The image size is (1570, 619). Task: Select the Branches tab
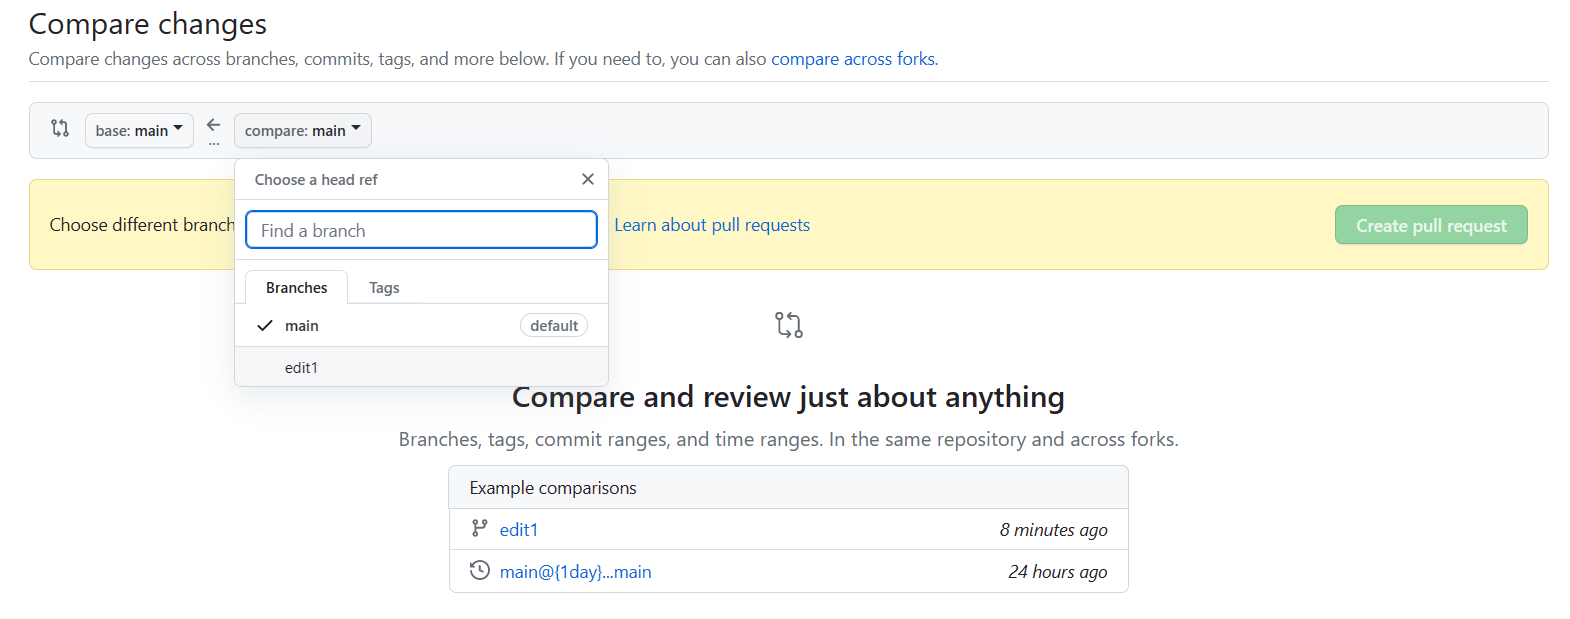[297, 288]
